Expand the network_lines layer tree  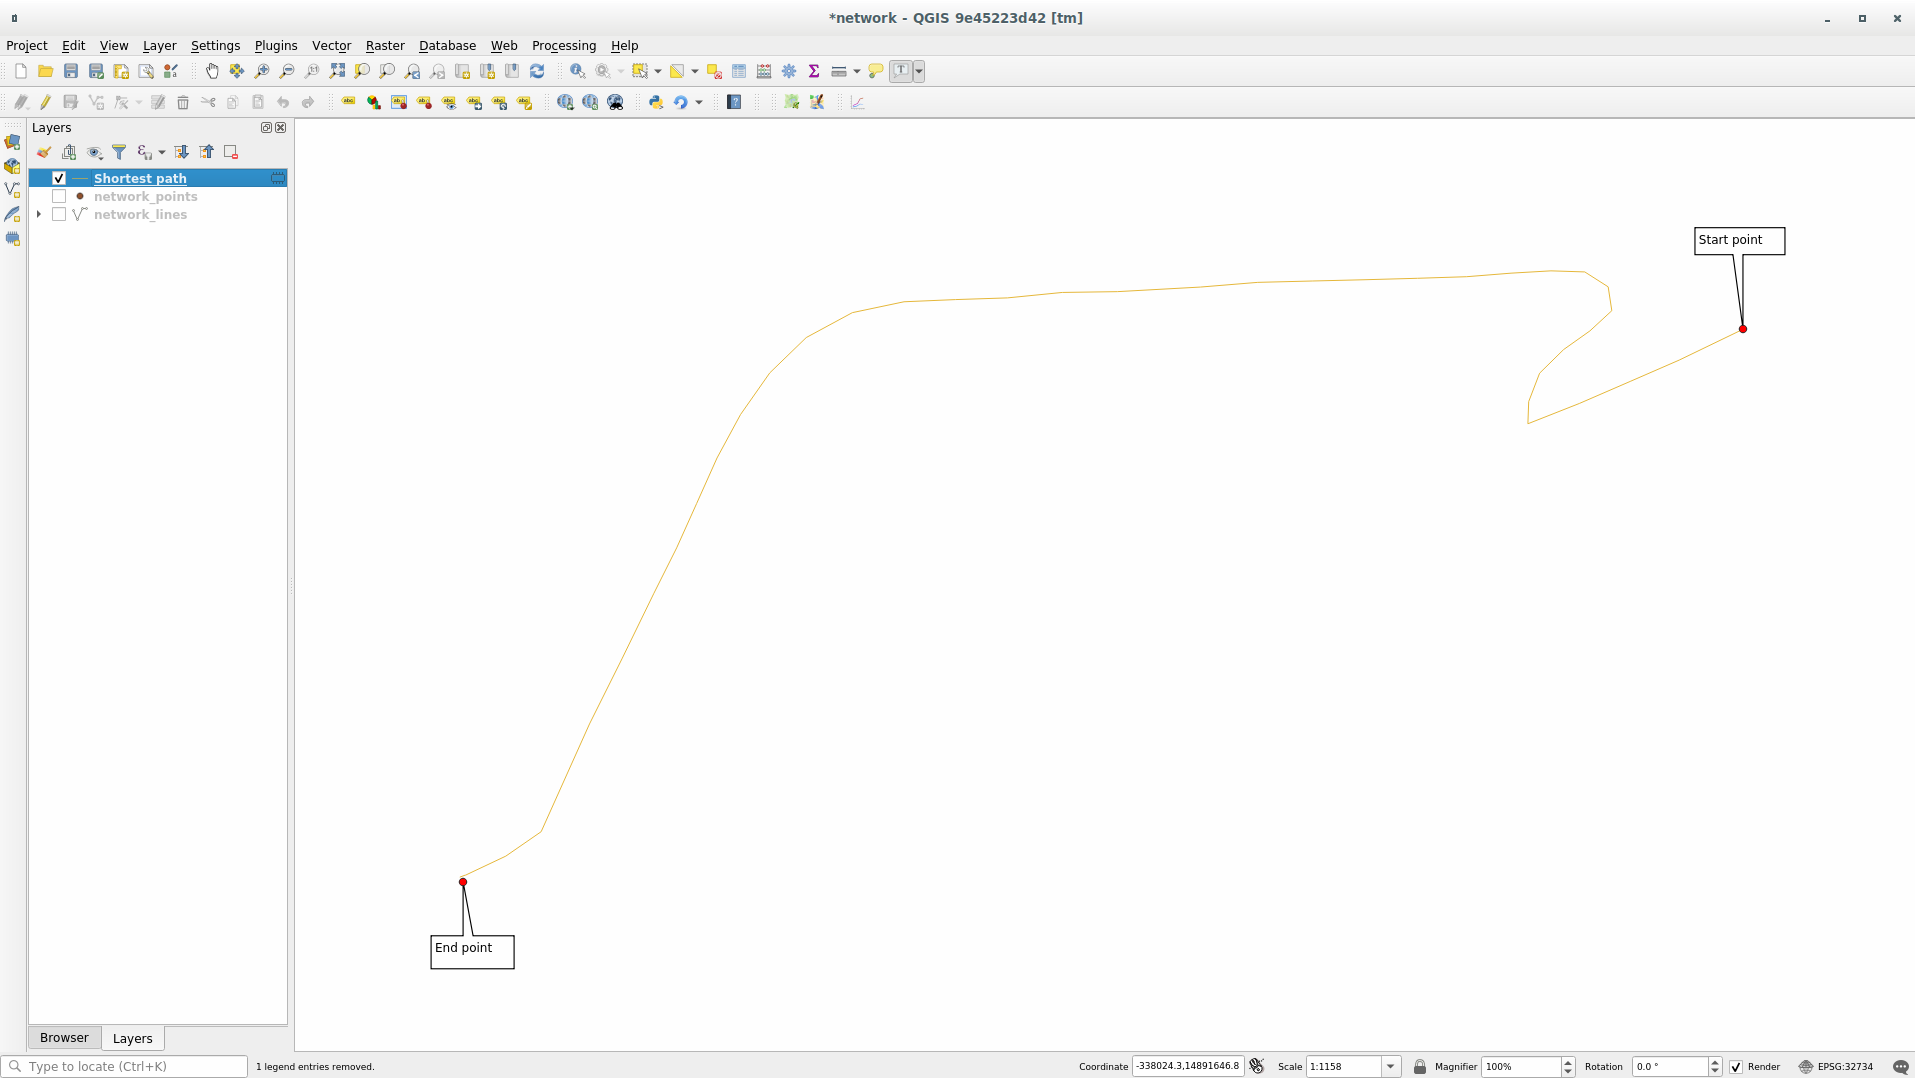pos(39,215)
